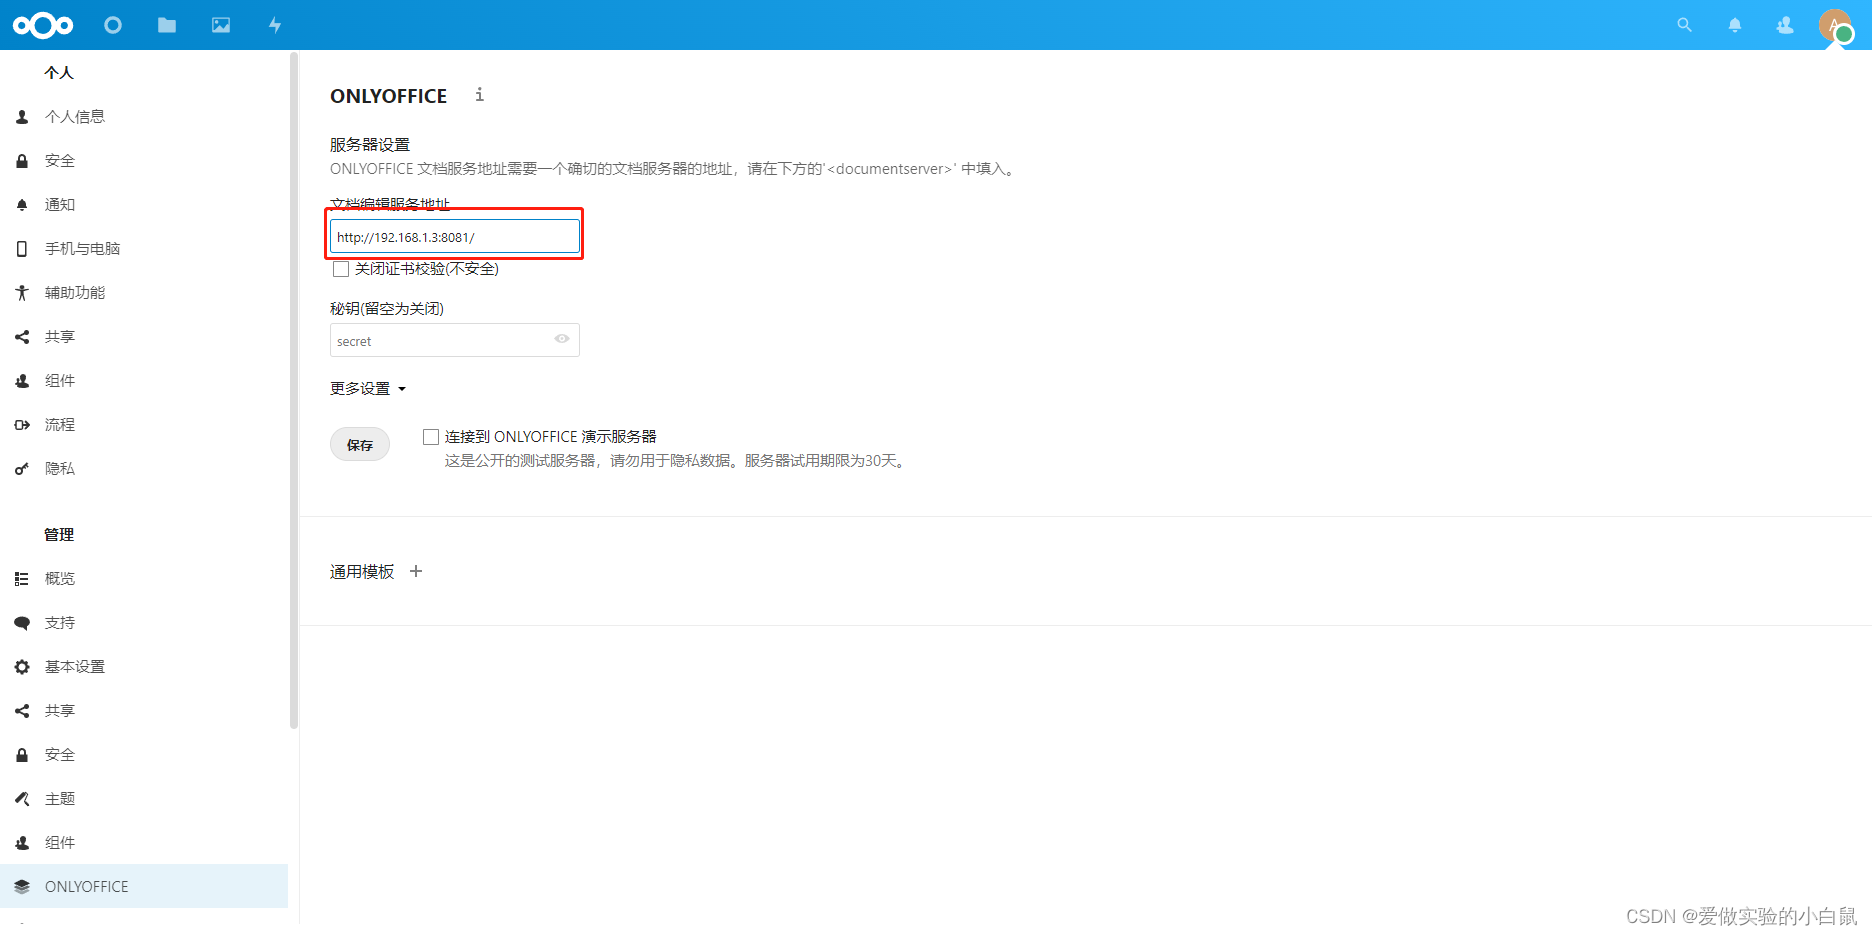Open the Activity lightning icon
This screenshot has height=936, width=1872.
[275, 25]
